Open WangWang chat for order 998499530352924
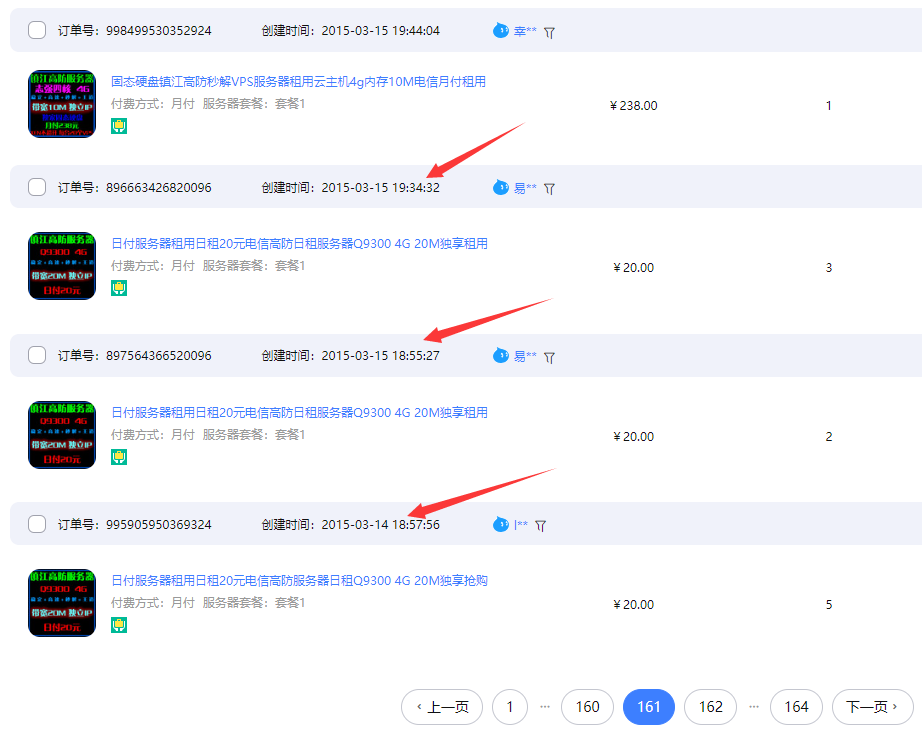This screenshot has width=922, height=739. pos(501,31)
